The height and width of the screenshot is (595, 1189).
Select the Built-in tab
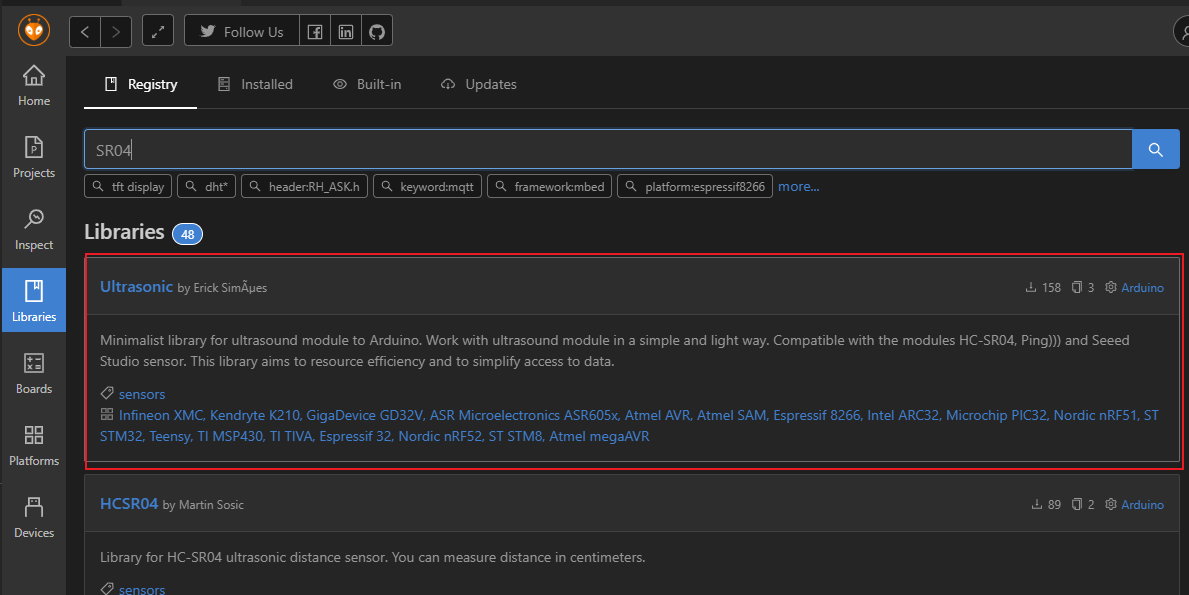click(367, 85)
